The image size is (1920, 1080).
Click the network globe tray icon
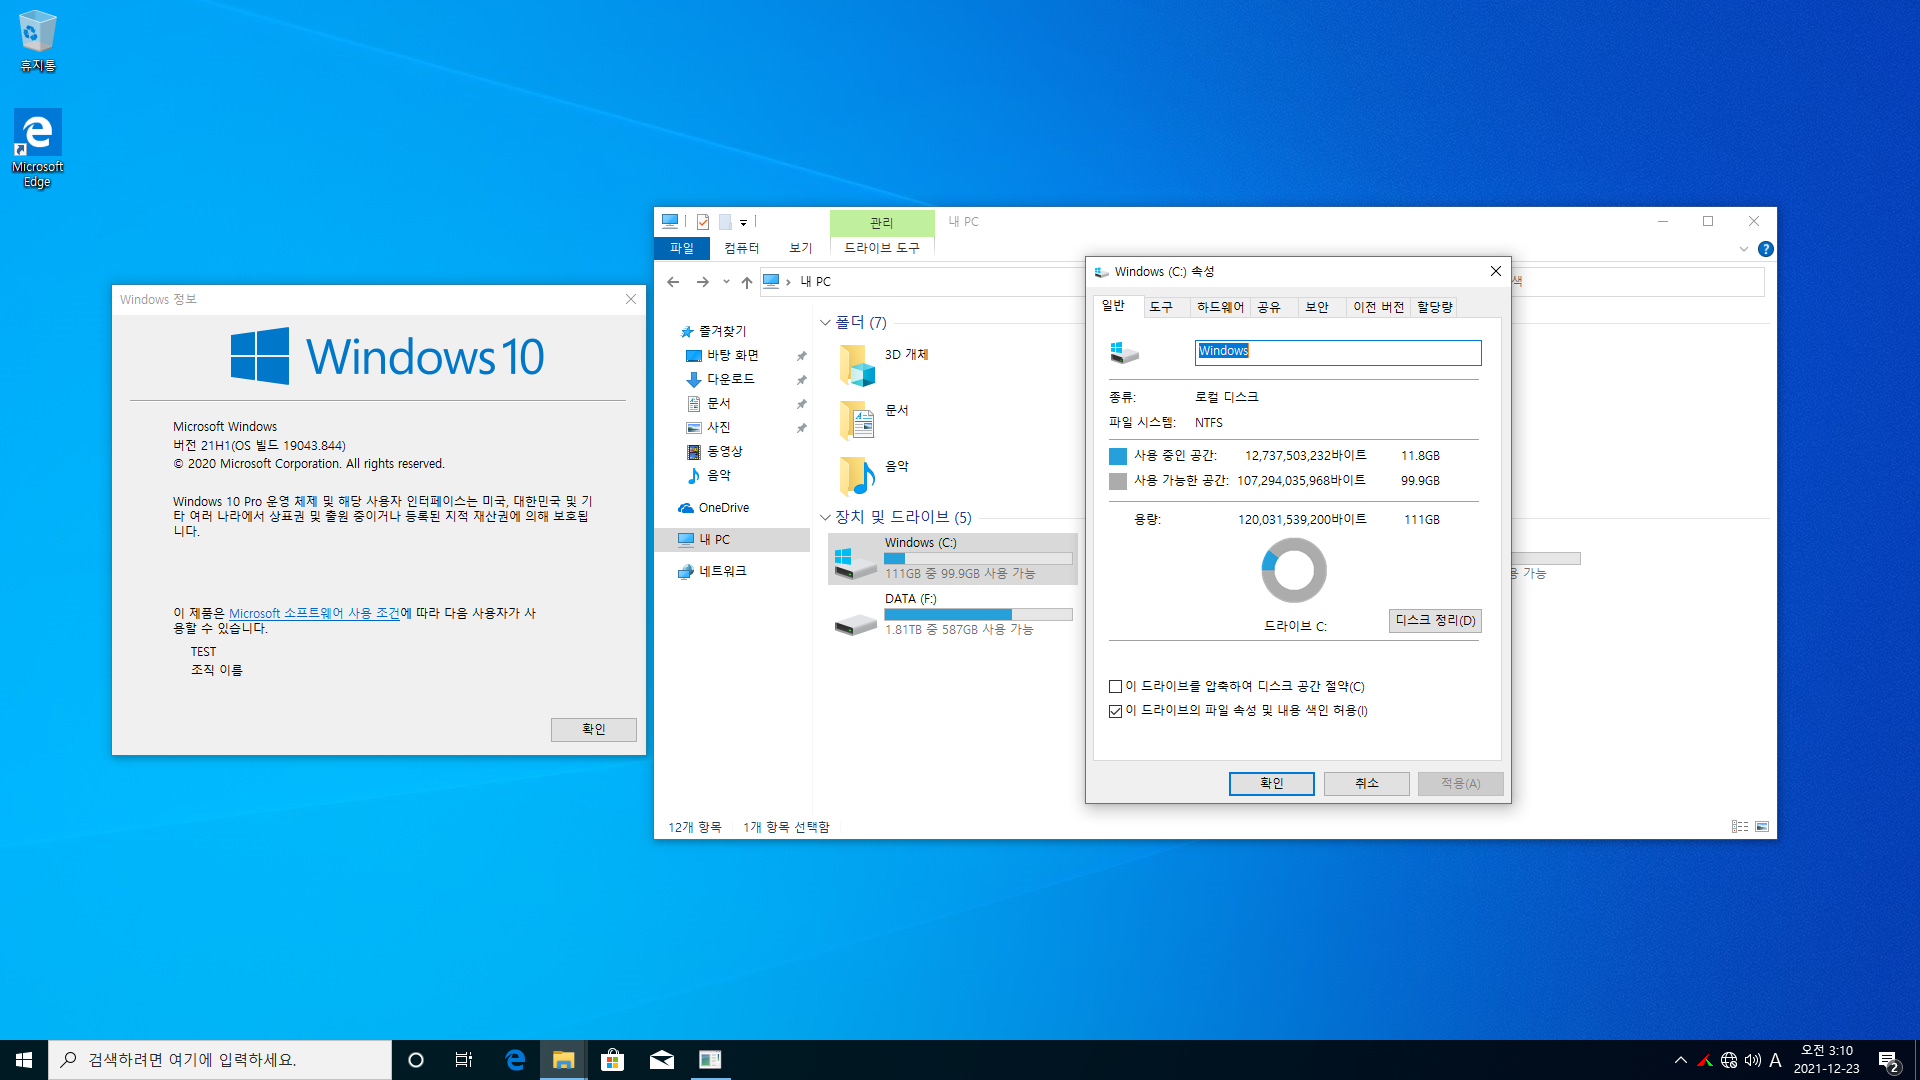(x=1729, y=1060)
